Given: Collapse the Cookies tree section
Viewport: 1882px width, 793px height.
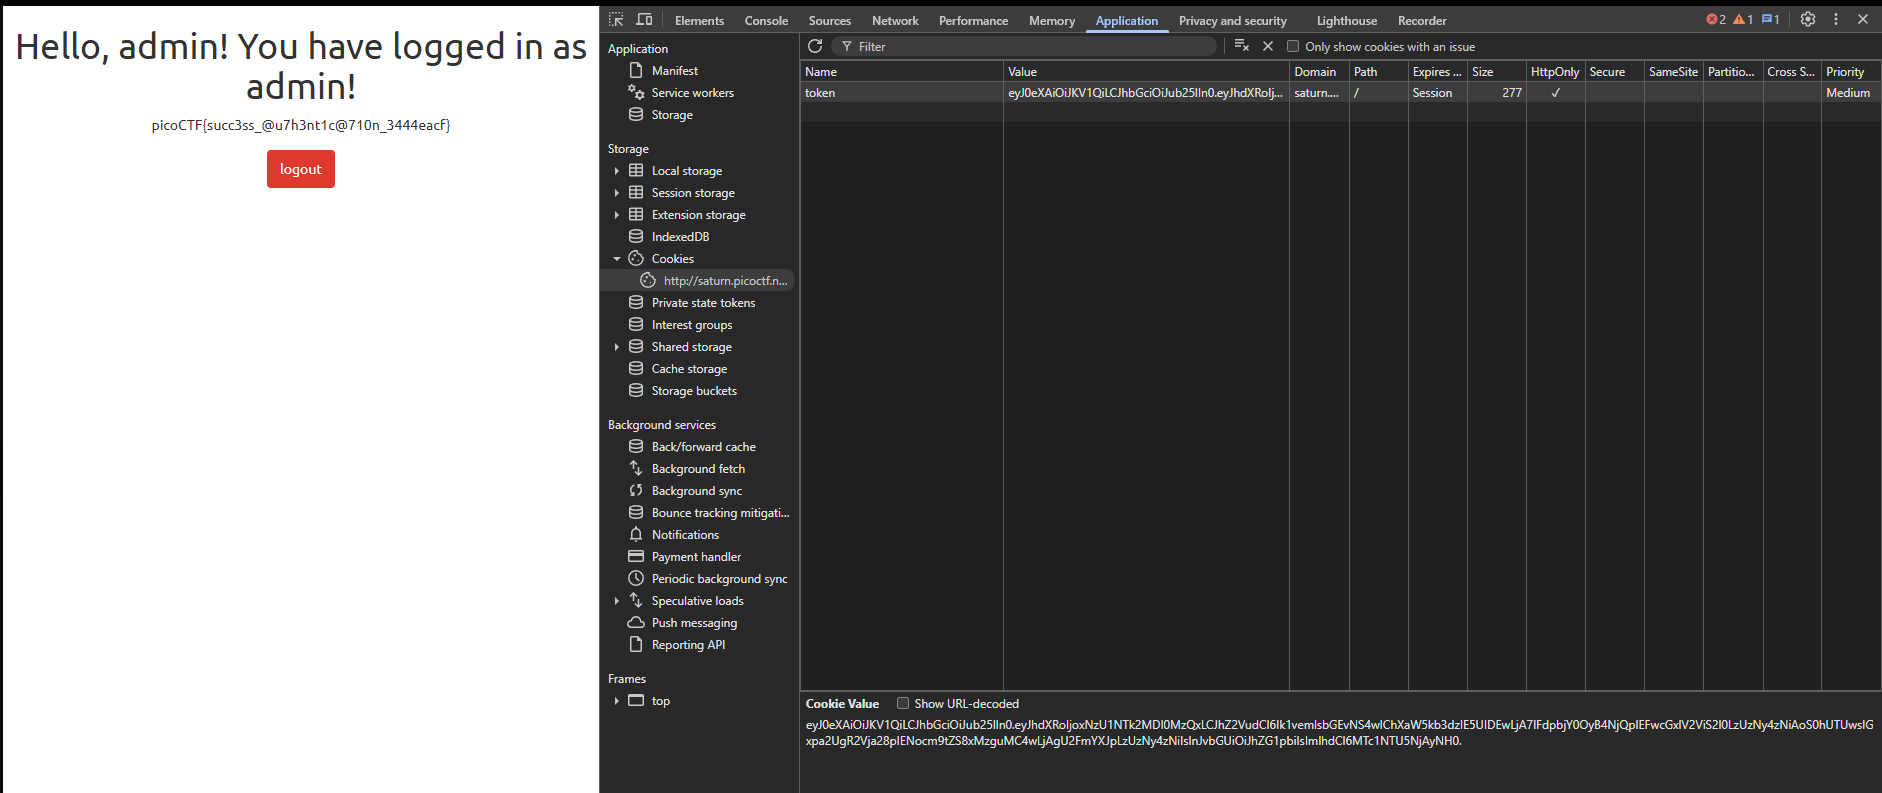Looking at the screenshot, I should pos(617,259).
